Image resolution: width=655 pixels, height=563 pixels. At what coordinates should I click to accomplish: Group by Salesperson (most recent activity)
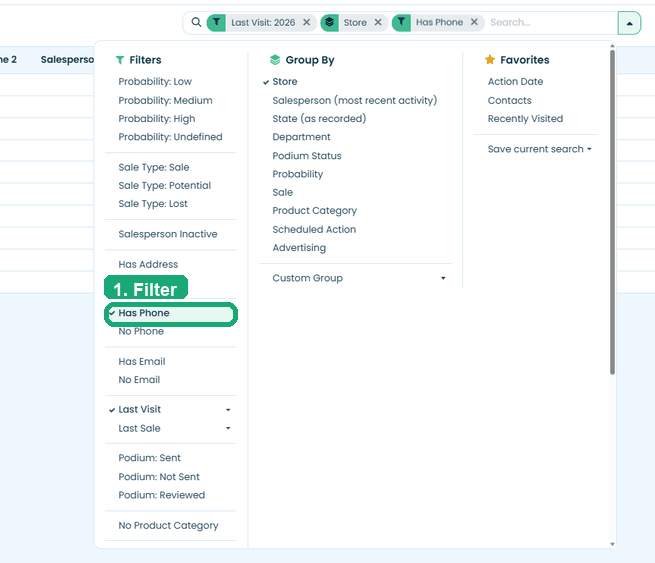click(355, 100)
